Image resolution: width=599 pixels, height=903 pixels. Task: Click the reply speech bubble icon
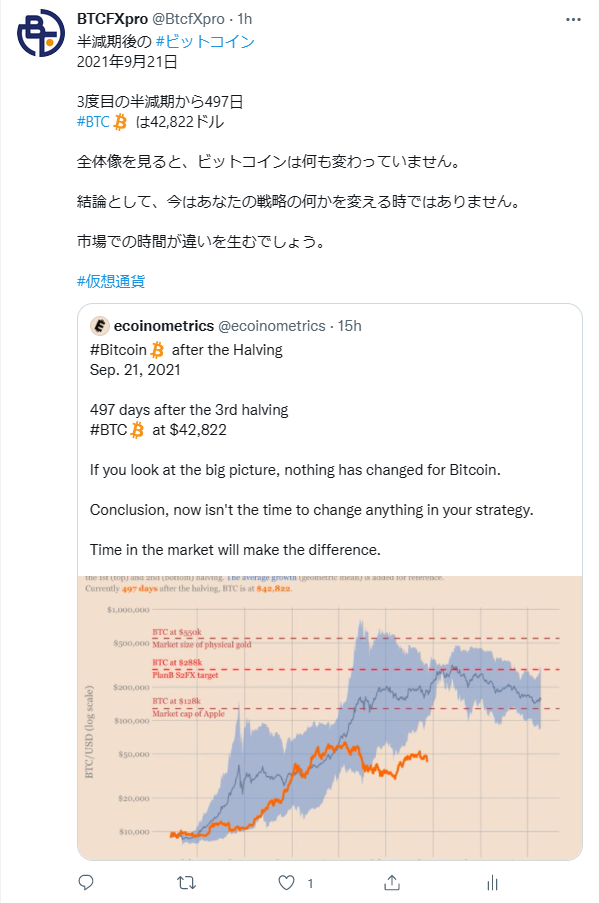(x=86, y=882)
